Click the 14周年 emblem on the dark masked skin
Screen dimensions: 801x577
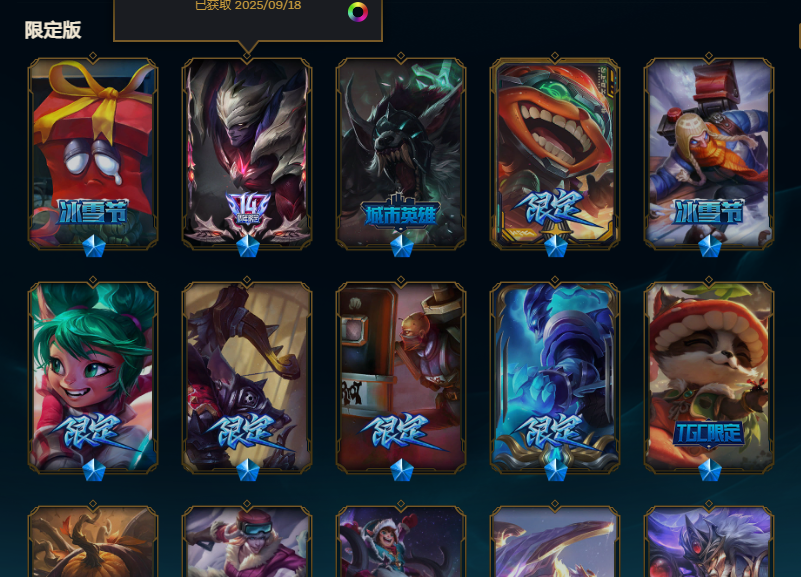click(248, 209)
